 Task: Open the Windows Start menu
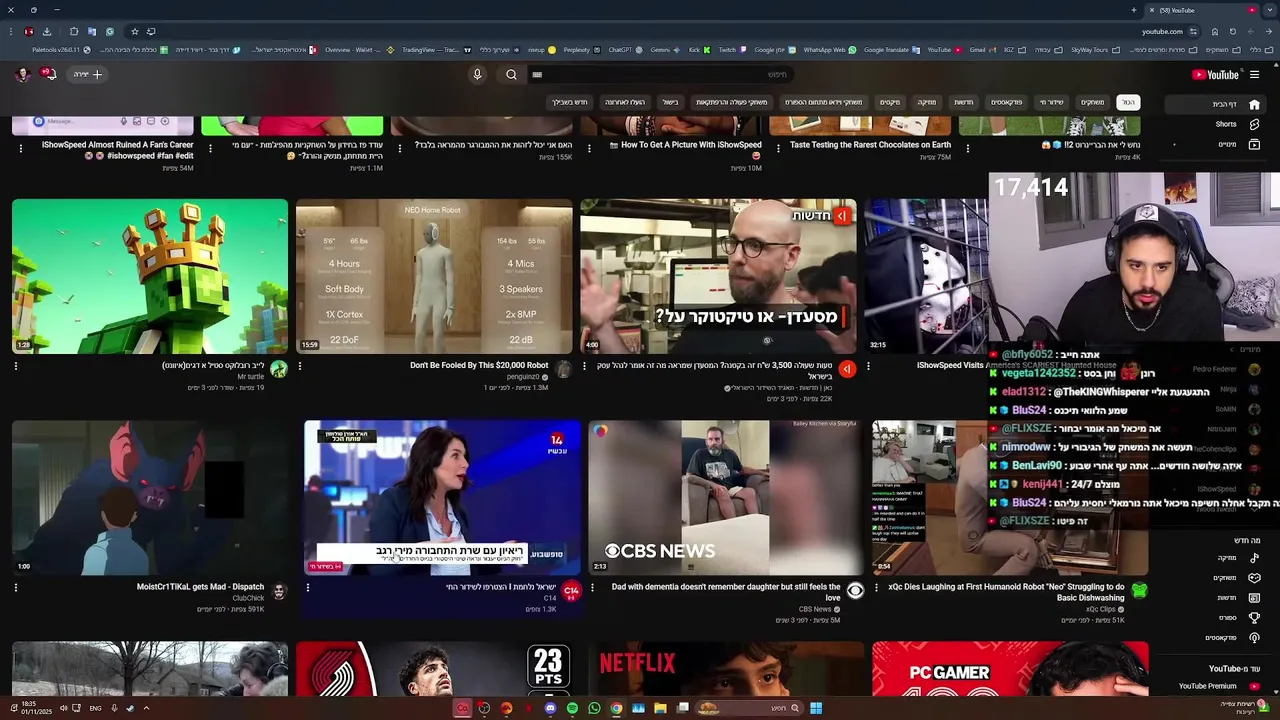[816, 708]
